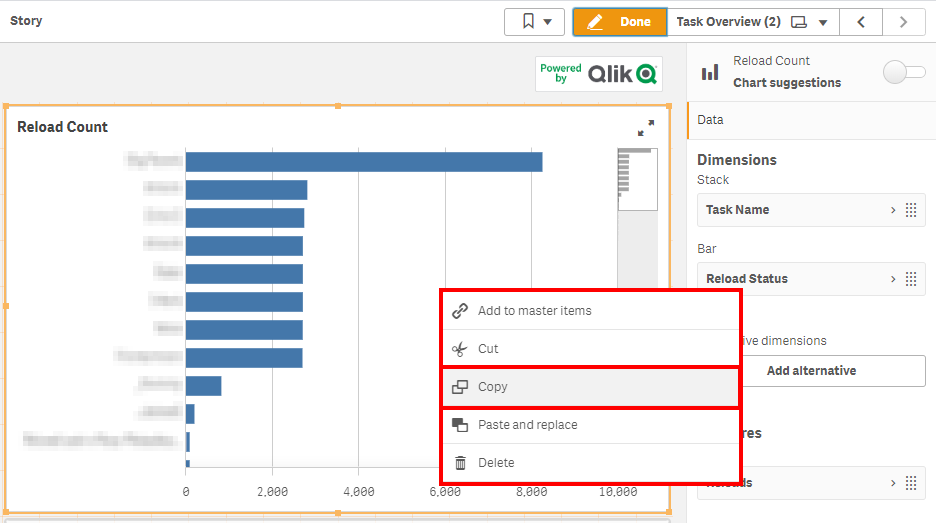The width and height of the screenshot is (936, 523).
Task: Click the Add alternative button
Action: coord(811,371)
